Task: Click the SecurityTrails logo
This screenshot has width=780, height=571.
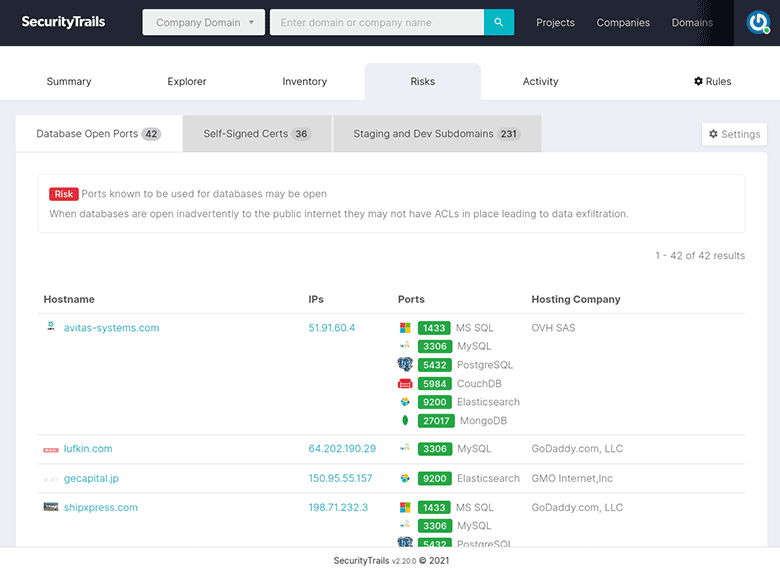Action: [x=63, y=22]
